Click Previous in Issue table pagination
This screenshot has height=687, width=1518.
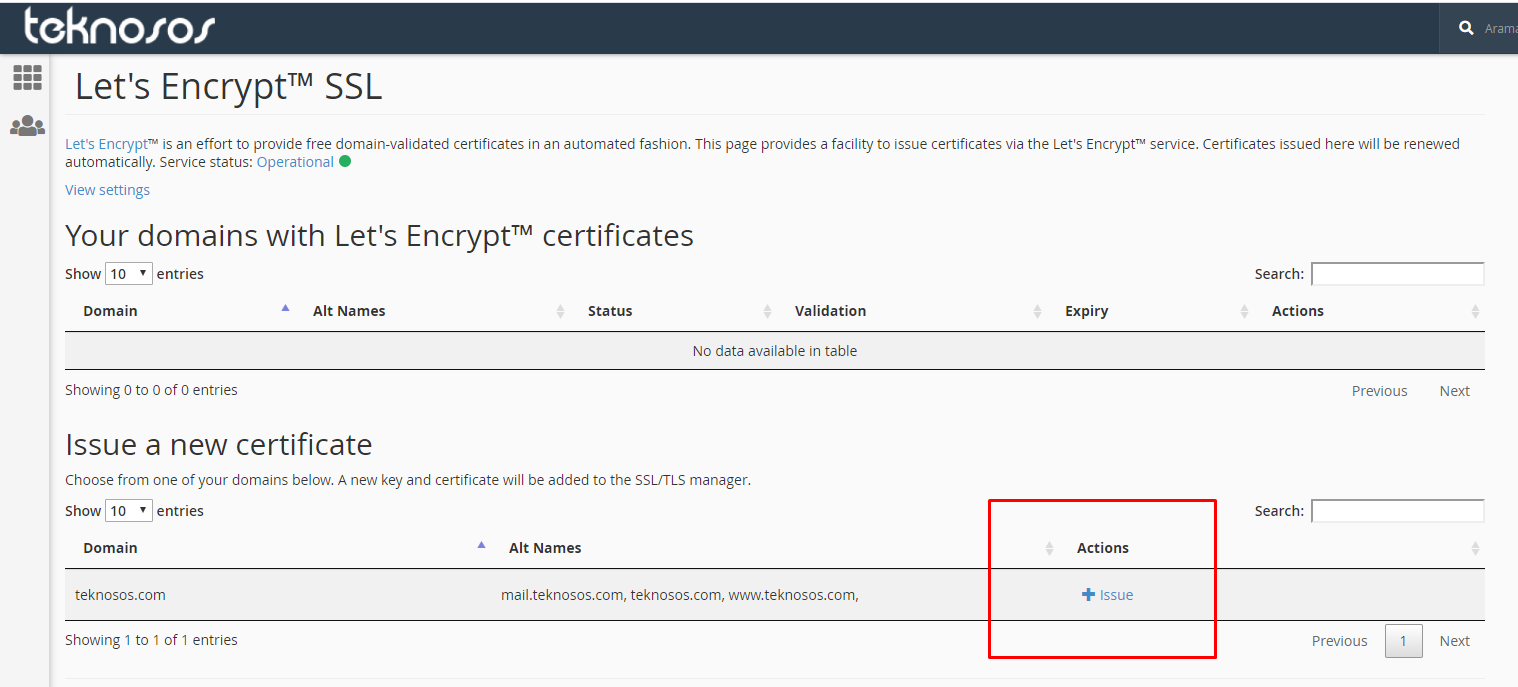coord(1339,641)
